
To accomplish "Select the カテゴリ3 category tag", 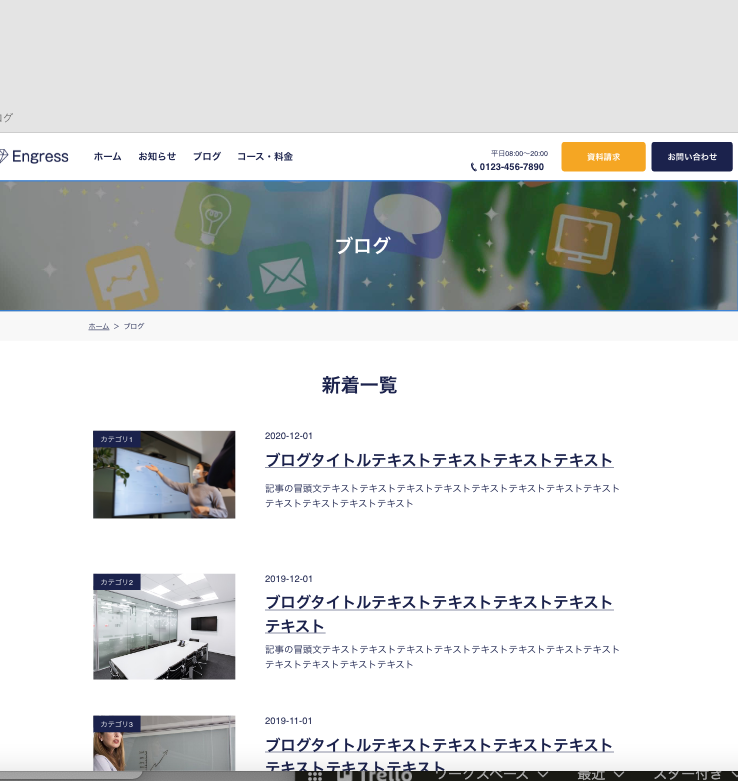I will 117,724.
